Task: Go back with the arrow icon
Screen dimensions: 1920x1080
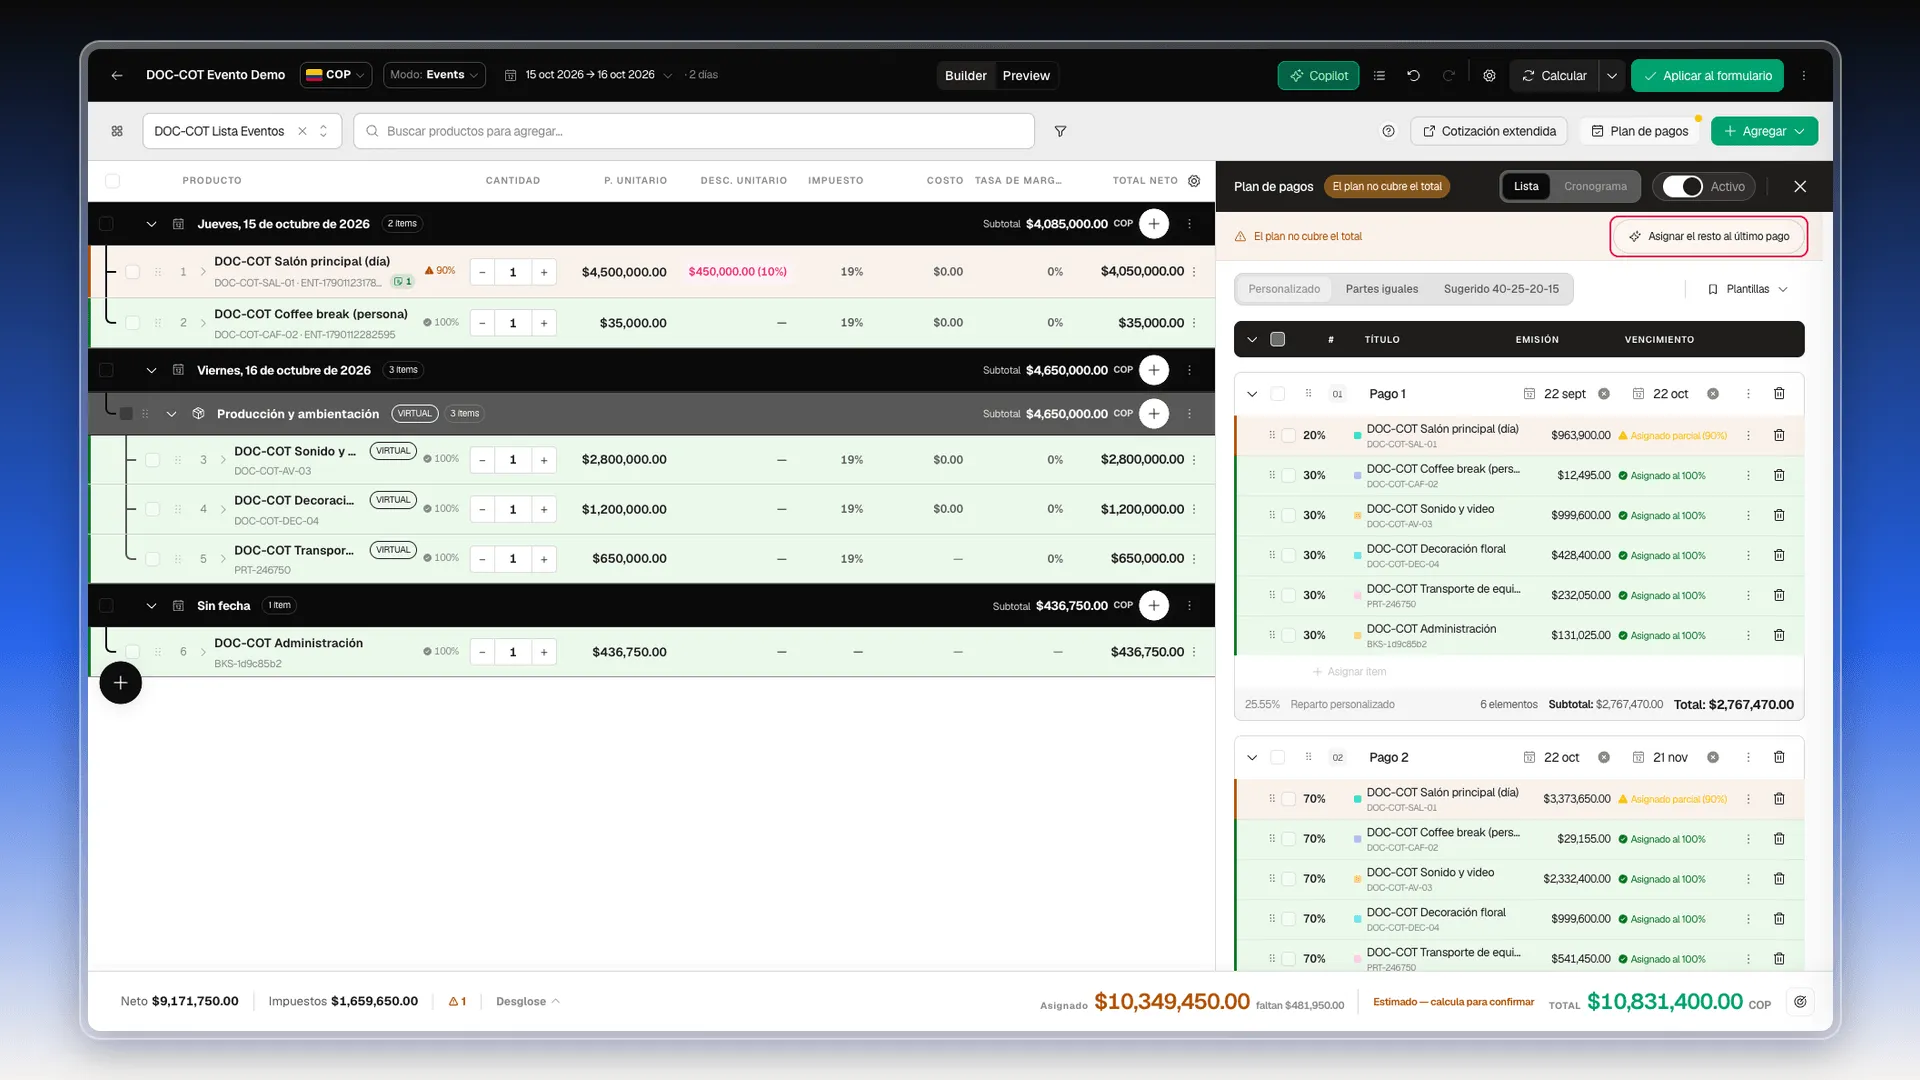Action: [117, 75]
